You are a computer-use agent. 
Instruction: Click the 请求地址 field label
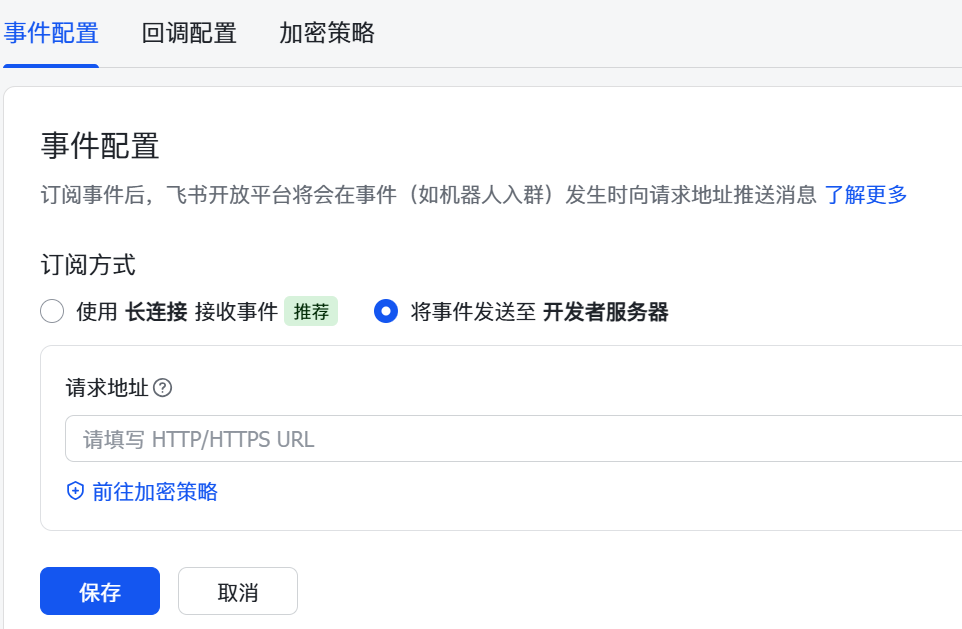(x=107, y=388)
